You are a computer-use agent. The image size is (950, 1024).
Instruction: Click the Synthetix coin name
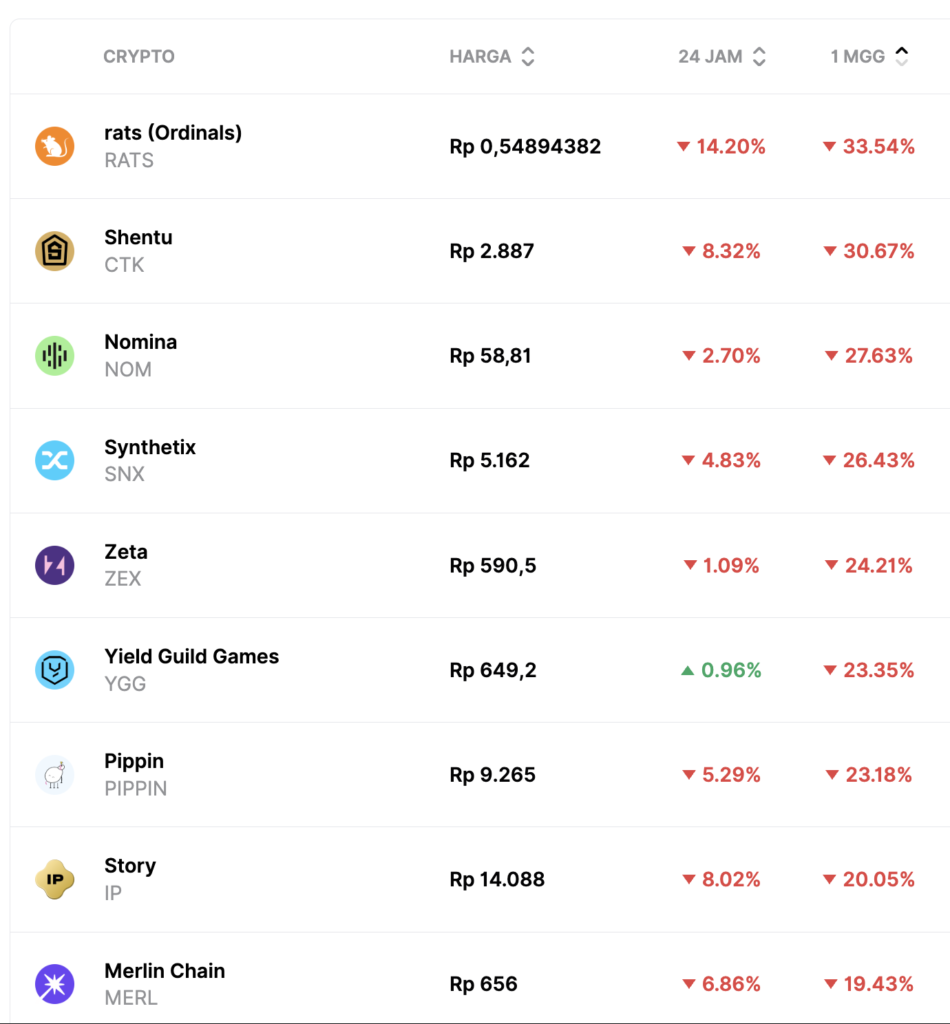[150, 447]
